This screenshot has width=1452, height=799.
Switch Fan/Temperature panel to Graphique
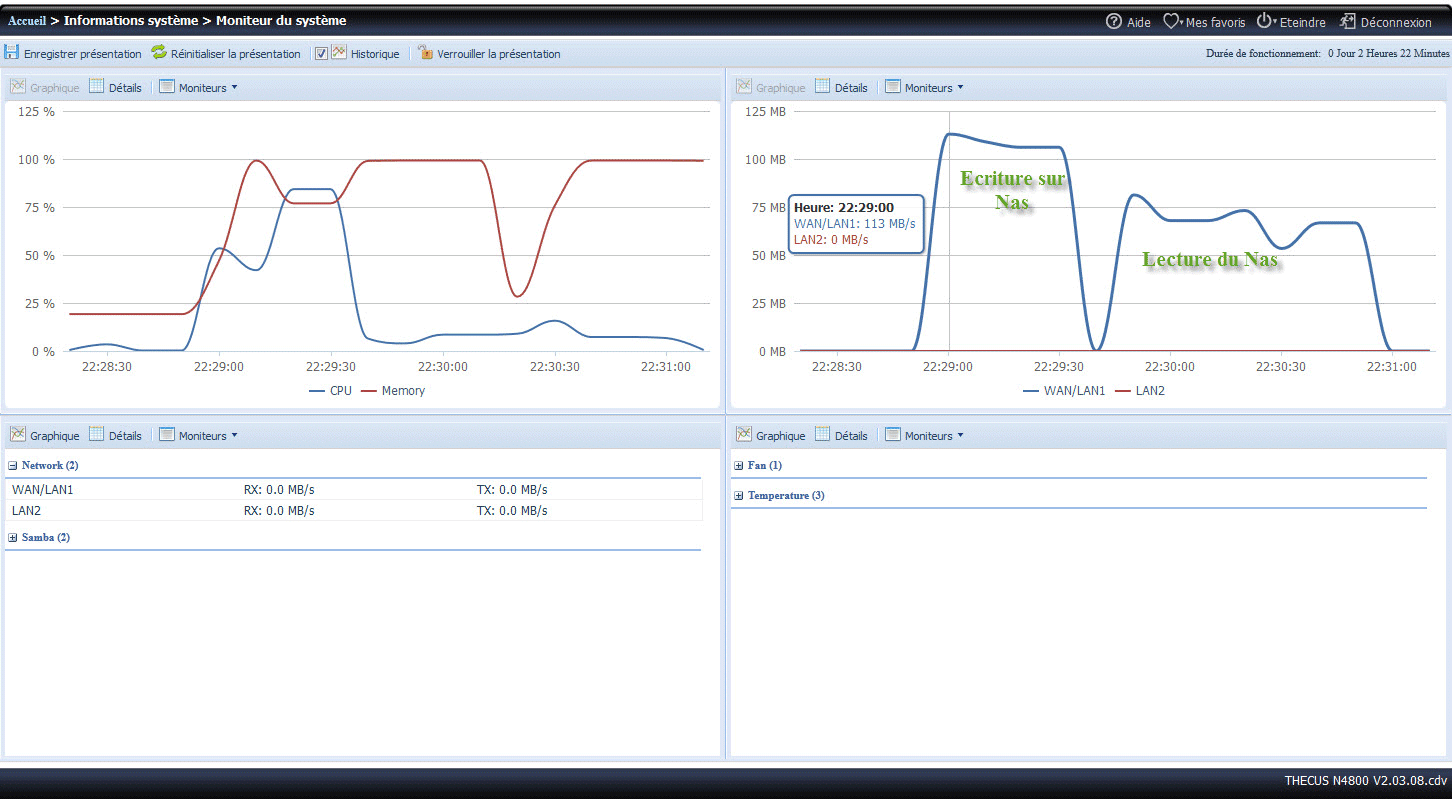click(770, 435)
